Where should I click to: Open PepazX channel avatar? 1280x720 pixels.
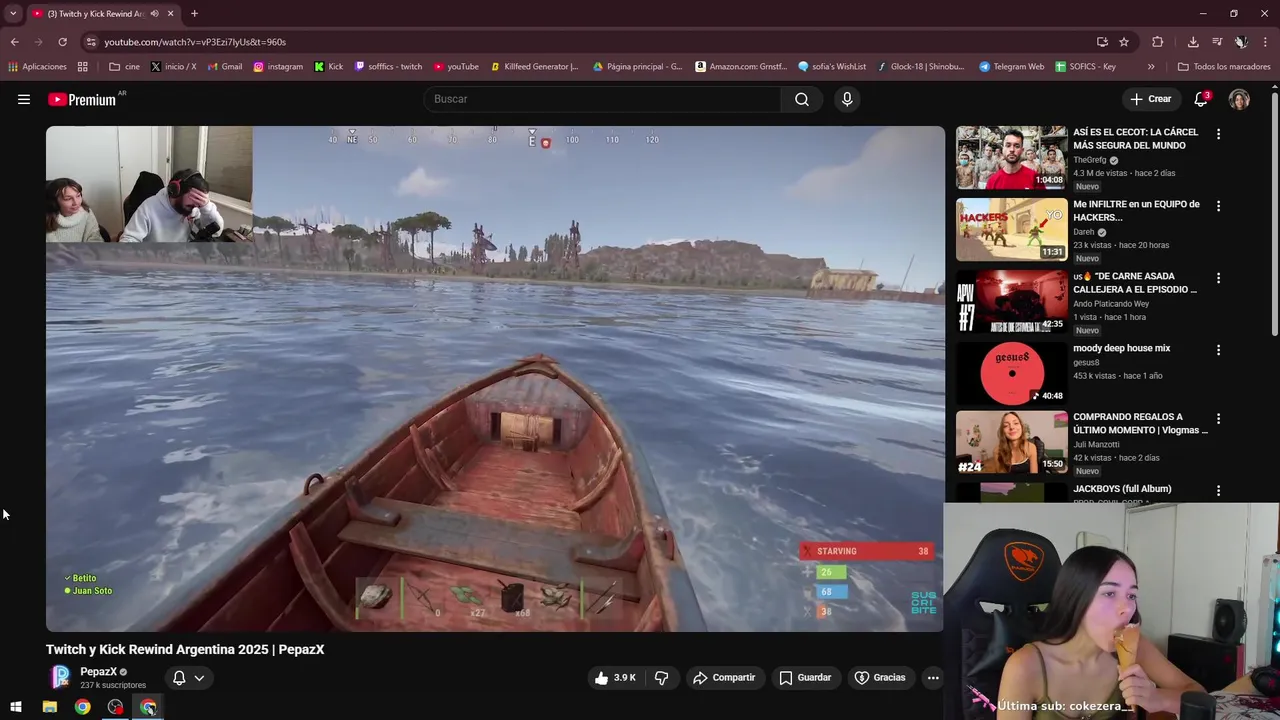click(x=60, y=677)
